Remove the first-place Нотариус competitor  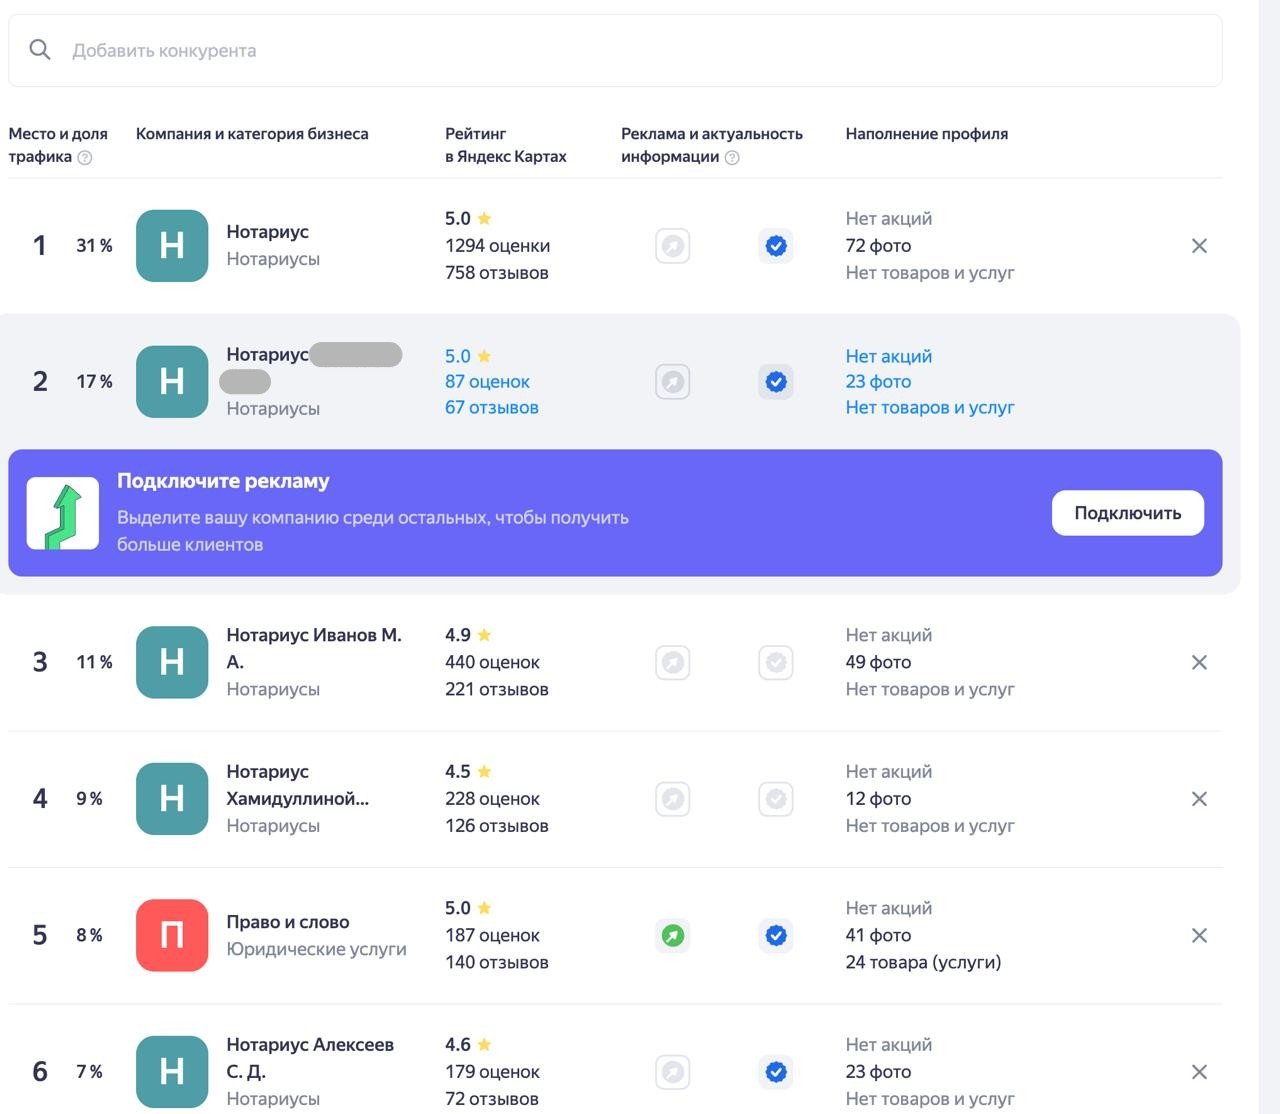click(1199, 246)
